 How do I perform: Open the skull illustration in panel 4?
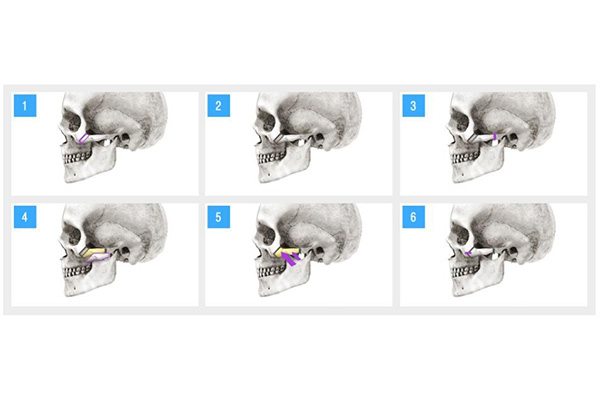click(x=114, y=250)
